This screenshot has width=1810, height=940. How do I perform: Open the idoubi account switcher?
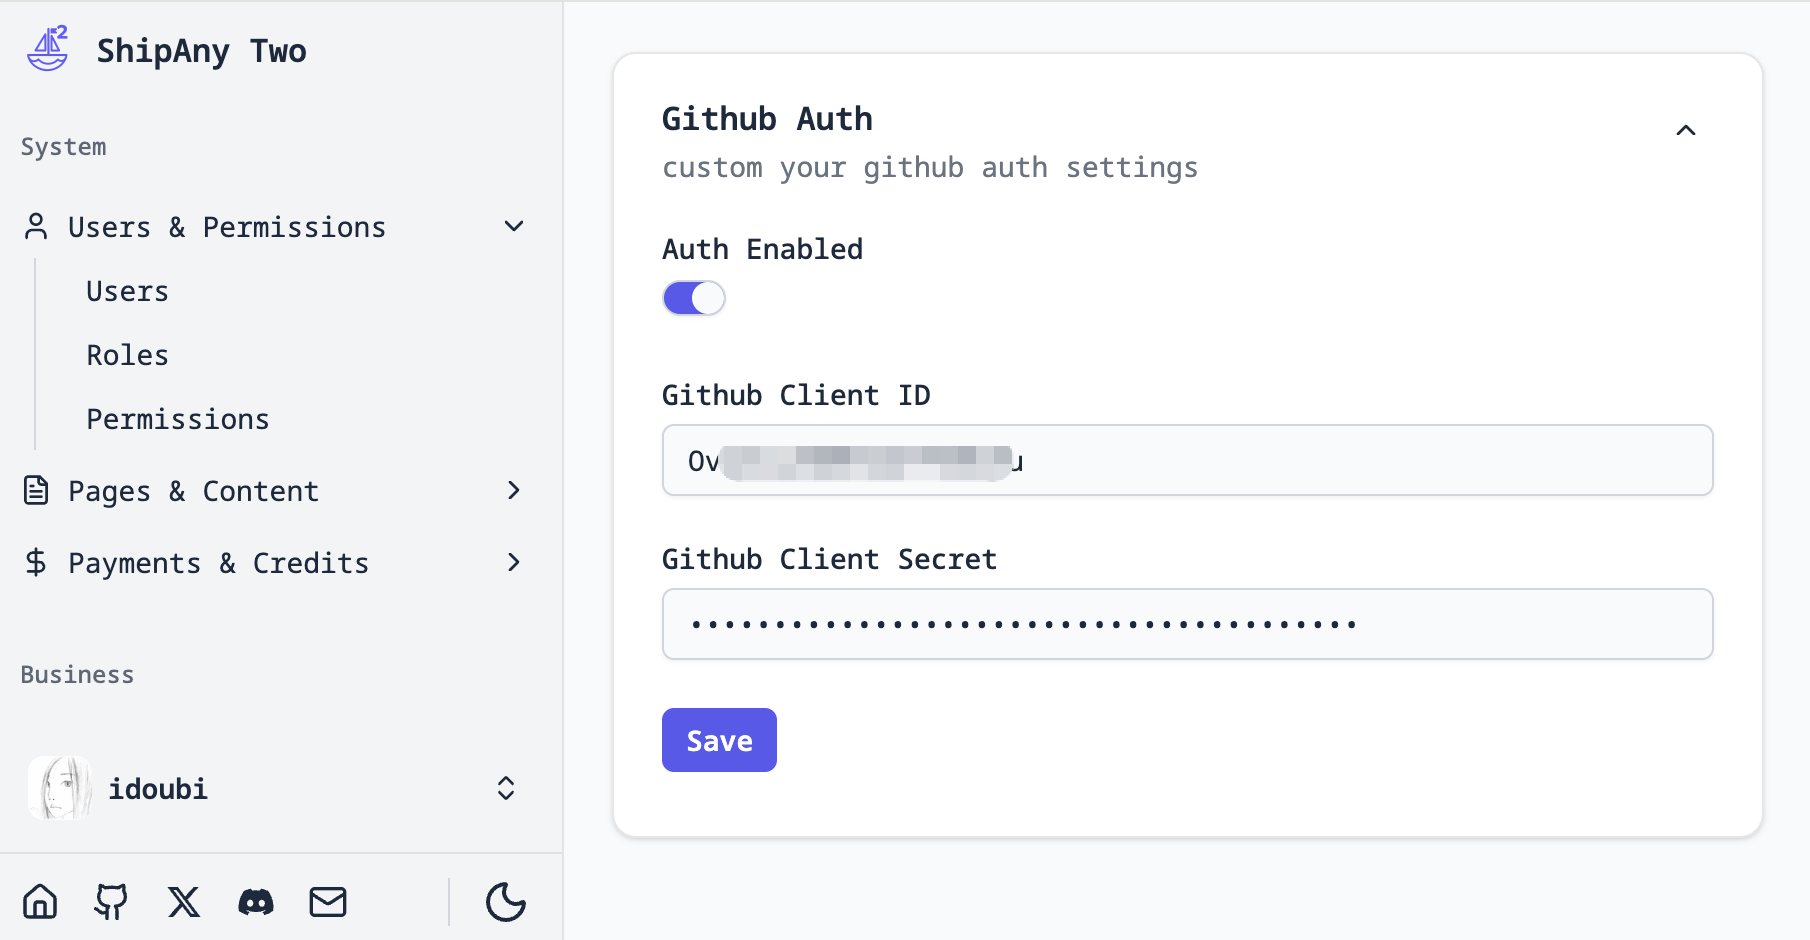click(x=506, y=789)
